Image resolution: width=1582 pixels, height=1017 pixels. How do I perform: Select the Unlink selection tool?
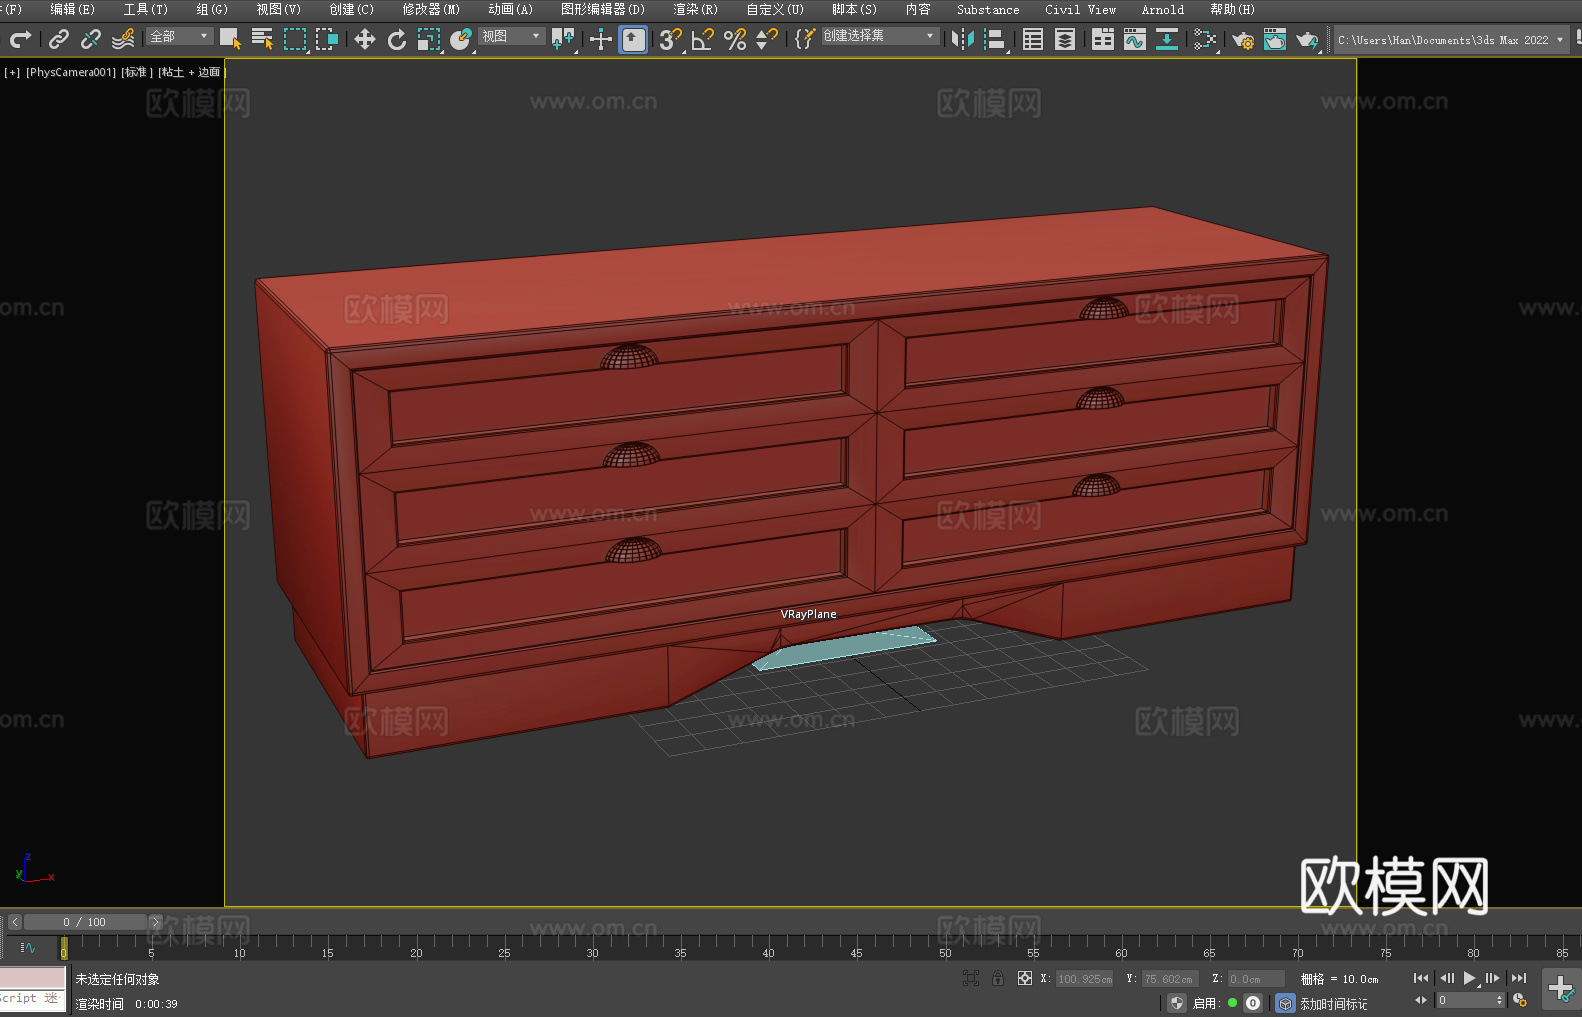pos(91,39)
